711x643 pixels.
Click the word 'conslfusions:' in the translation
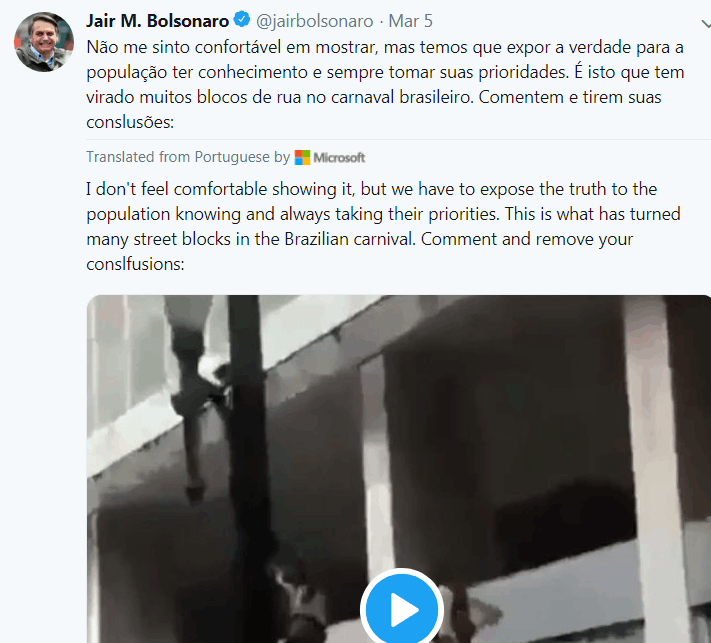138,266
